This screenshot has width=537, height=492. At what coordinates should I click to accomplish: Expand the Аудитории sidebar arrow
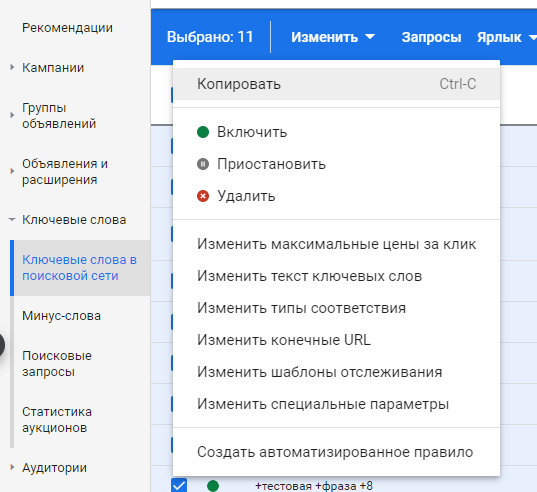[12, 467]
